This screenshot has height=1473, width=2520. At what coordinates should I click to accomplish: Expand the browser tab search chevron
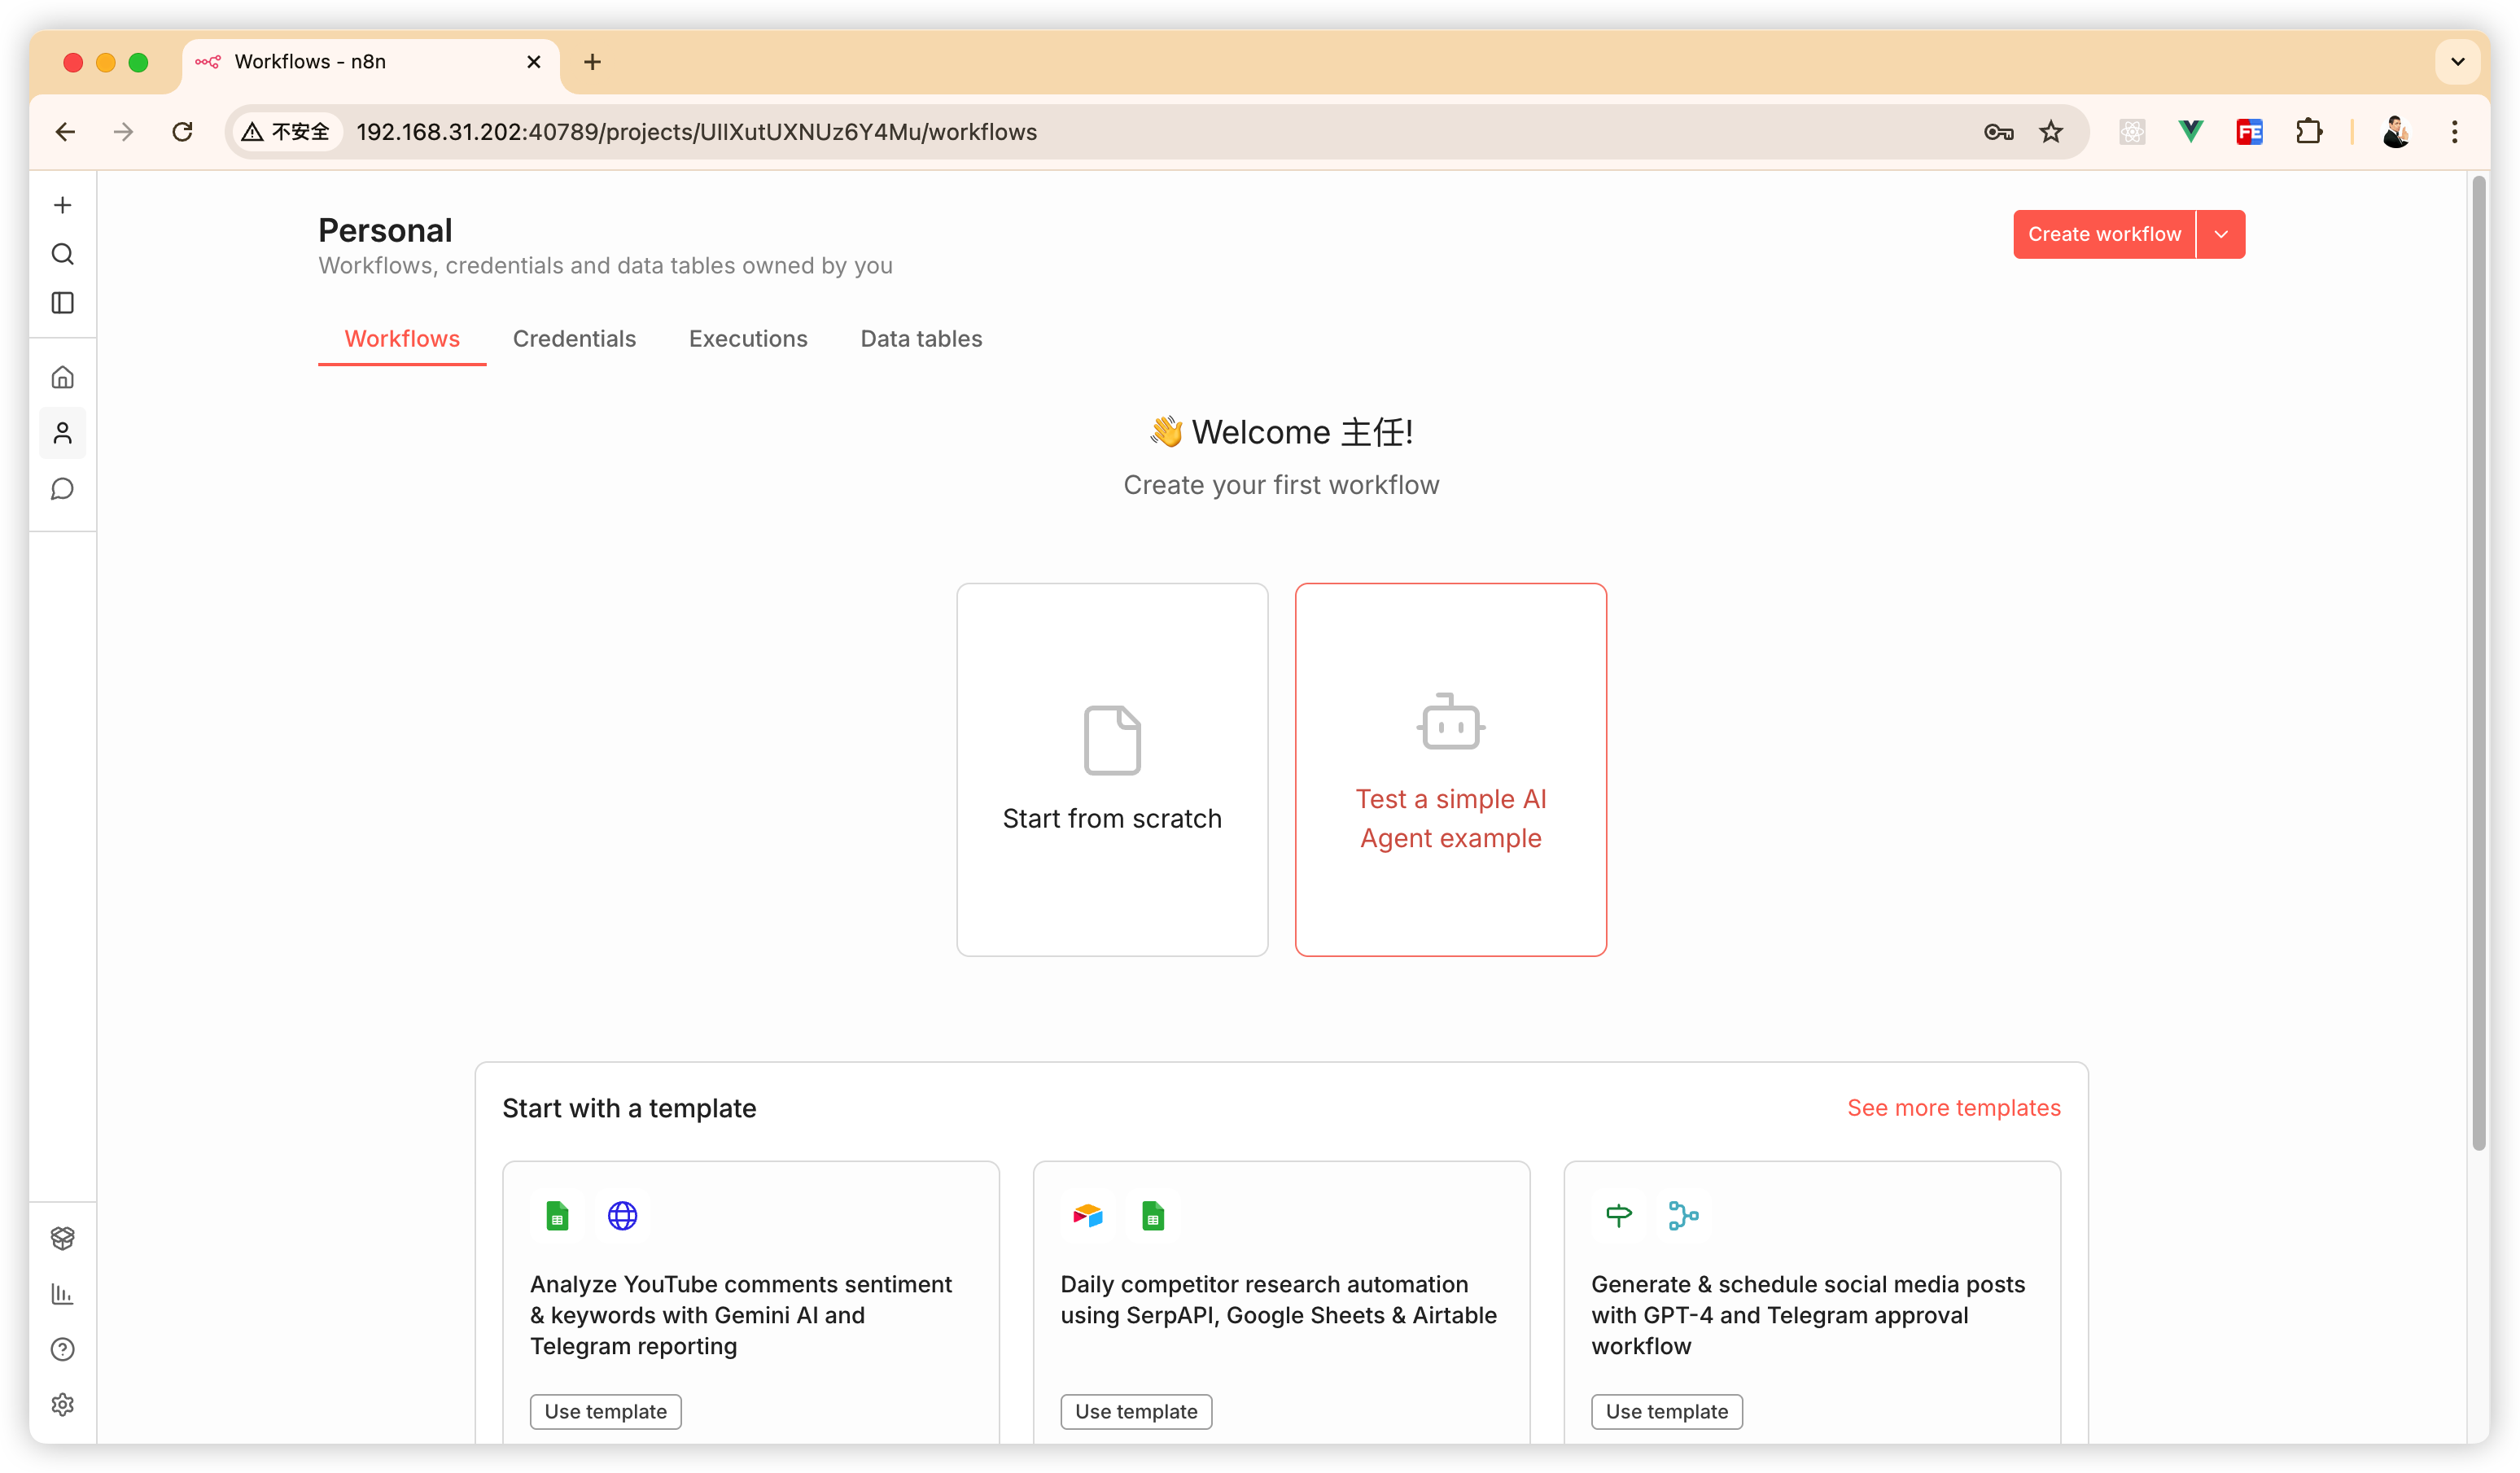click(2457, 62)
